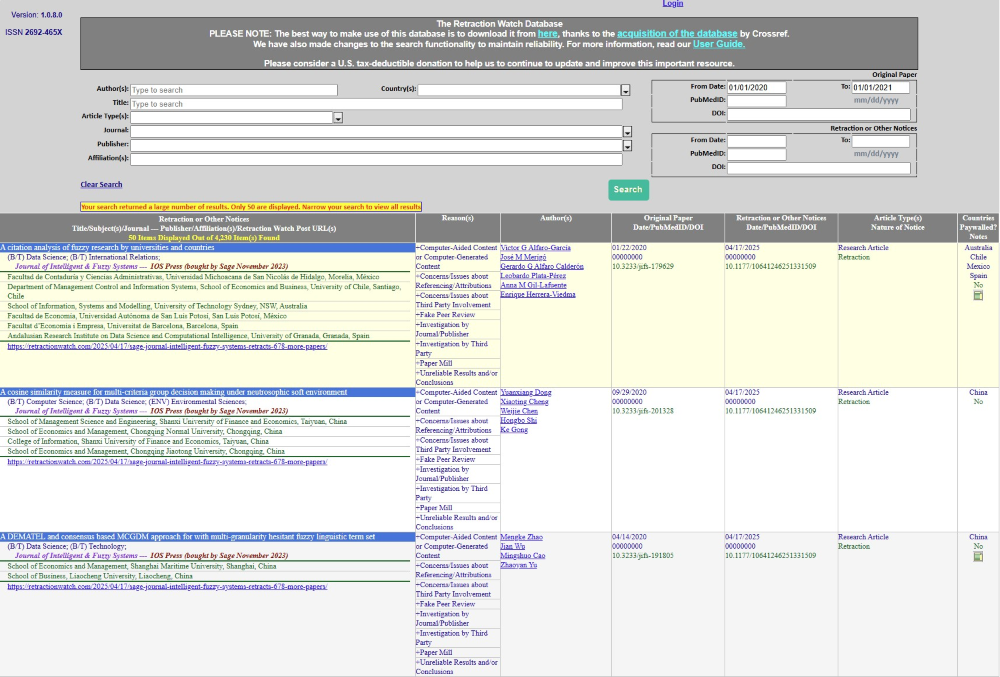Click DOI 10.3233/jifs-191805
1000x677 pixels.
tap(642, 556)
